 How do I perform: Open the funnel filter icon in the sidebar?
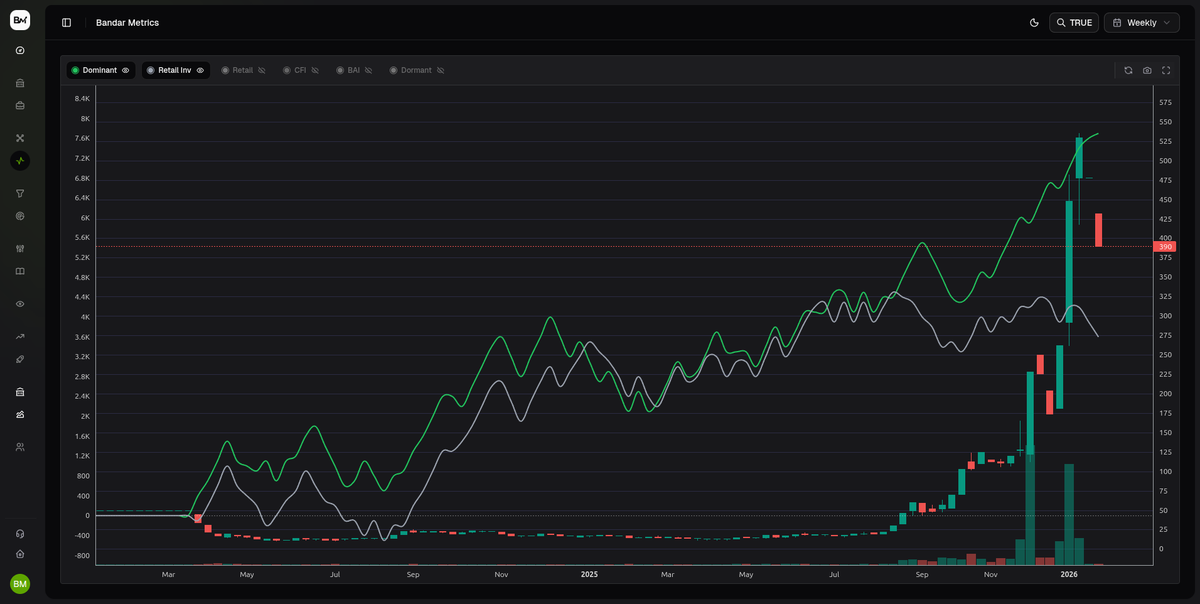[20, 193]
